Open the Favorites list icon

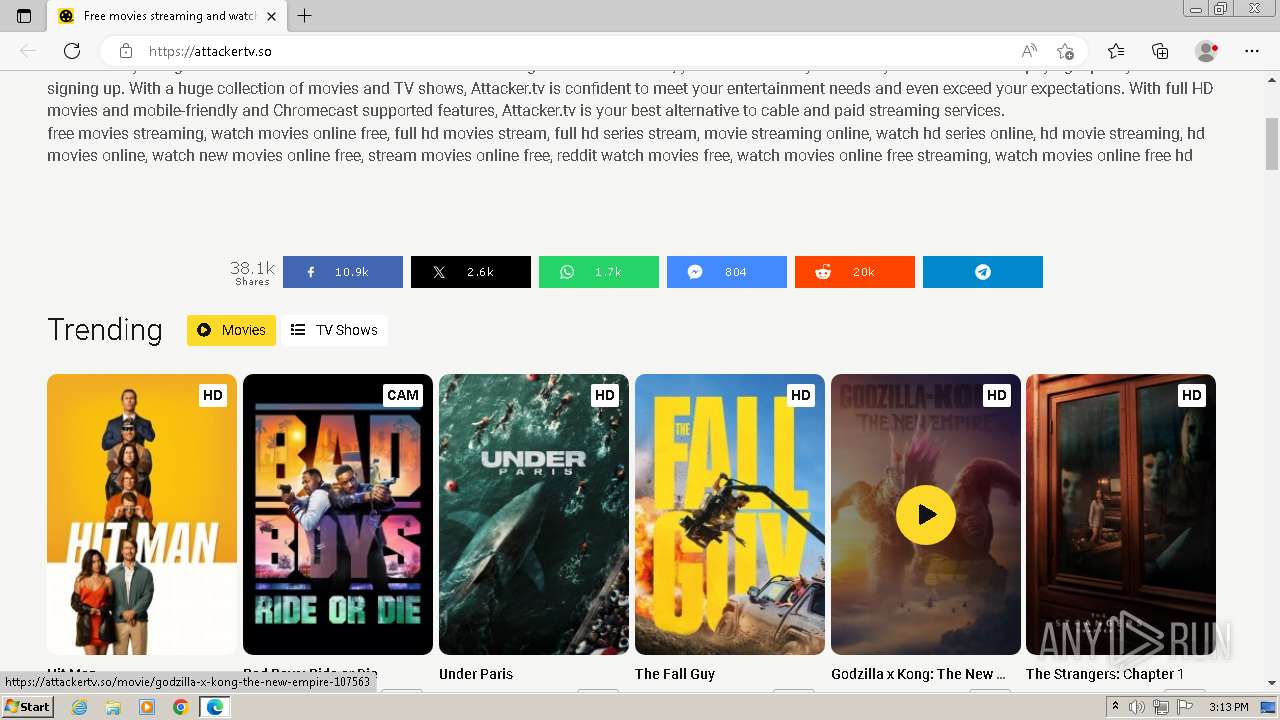pyautogui.click(x=1116, y=51)
